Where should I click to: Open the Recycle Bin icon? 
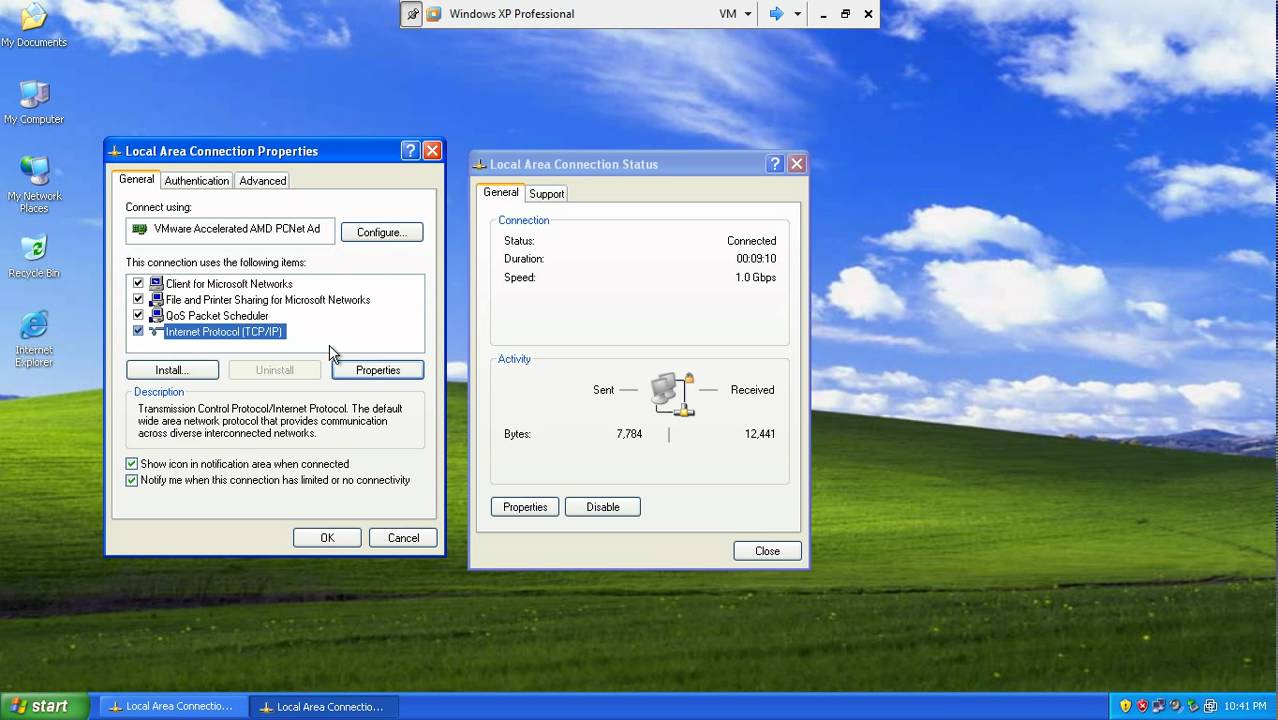(34, 256)
